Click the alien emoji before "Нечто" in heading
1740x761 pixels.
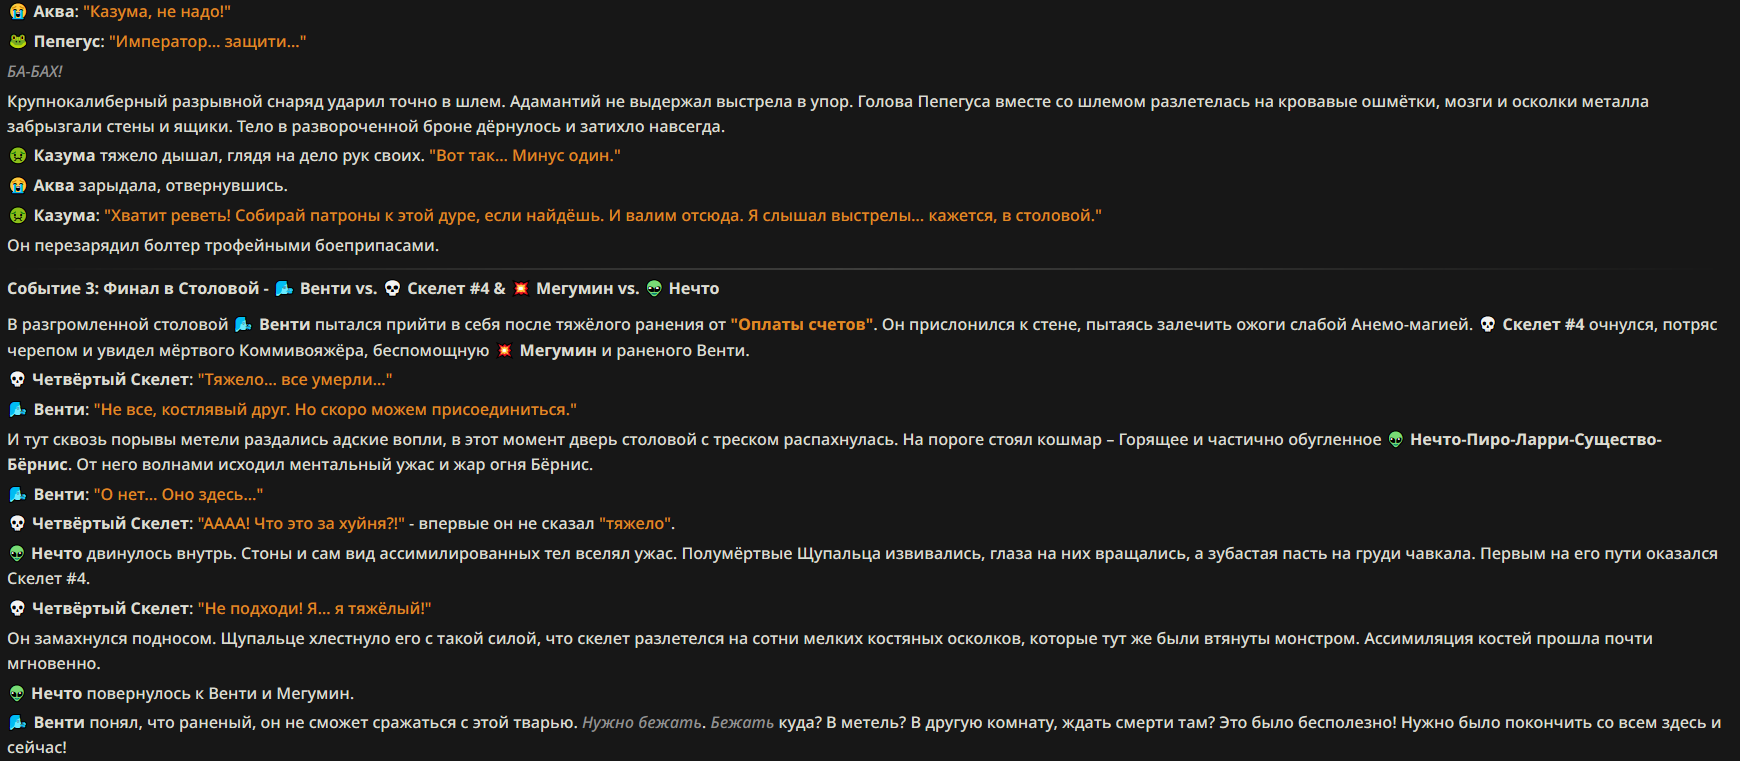tap(654, 289)
